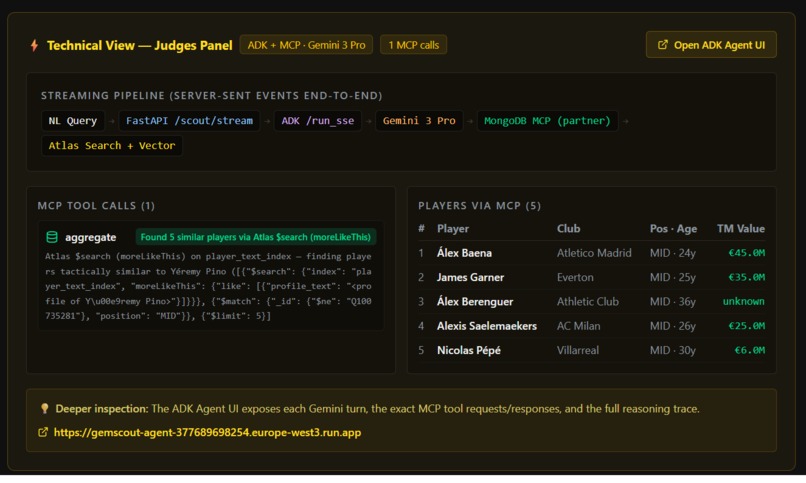The height and width of the screenshot is (483, 806).
Task: Click the 1 MCP calls badge
Action: pos(413,45)
